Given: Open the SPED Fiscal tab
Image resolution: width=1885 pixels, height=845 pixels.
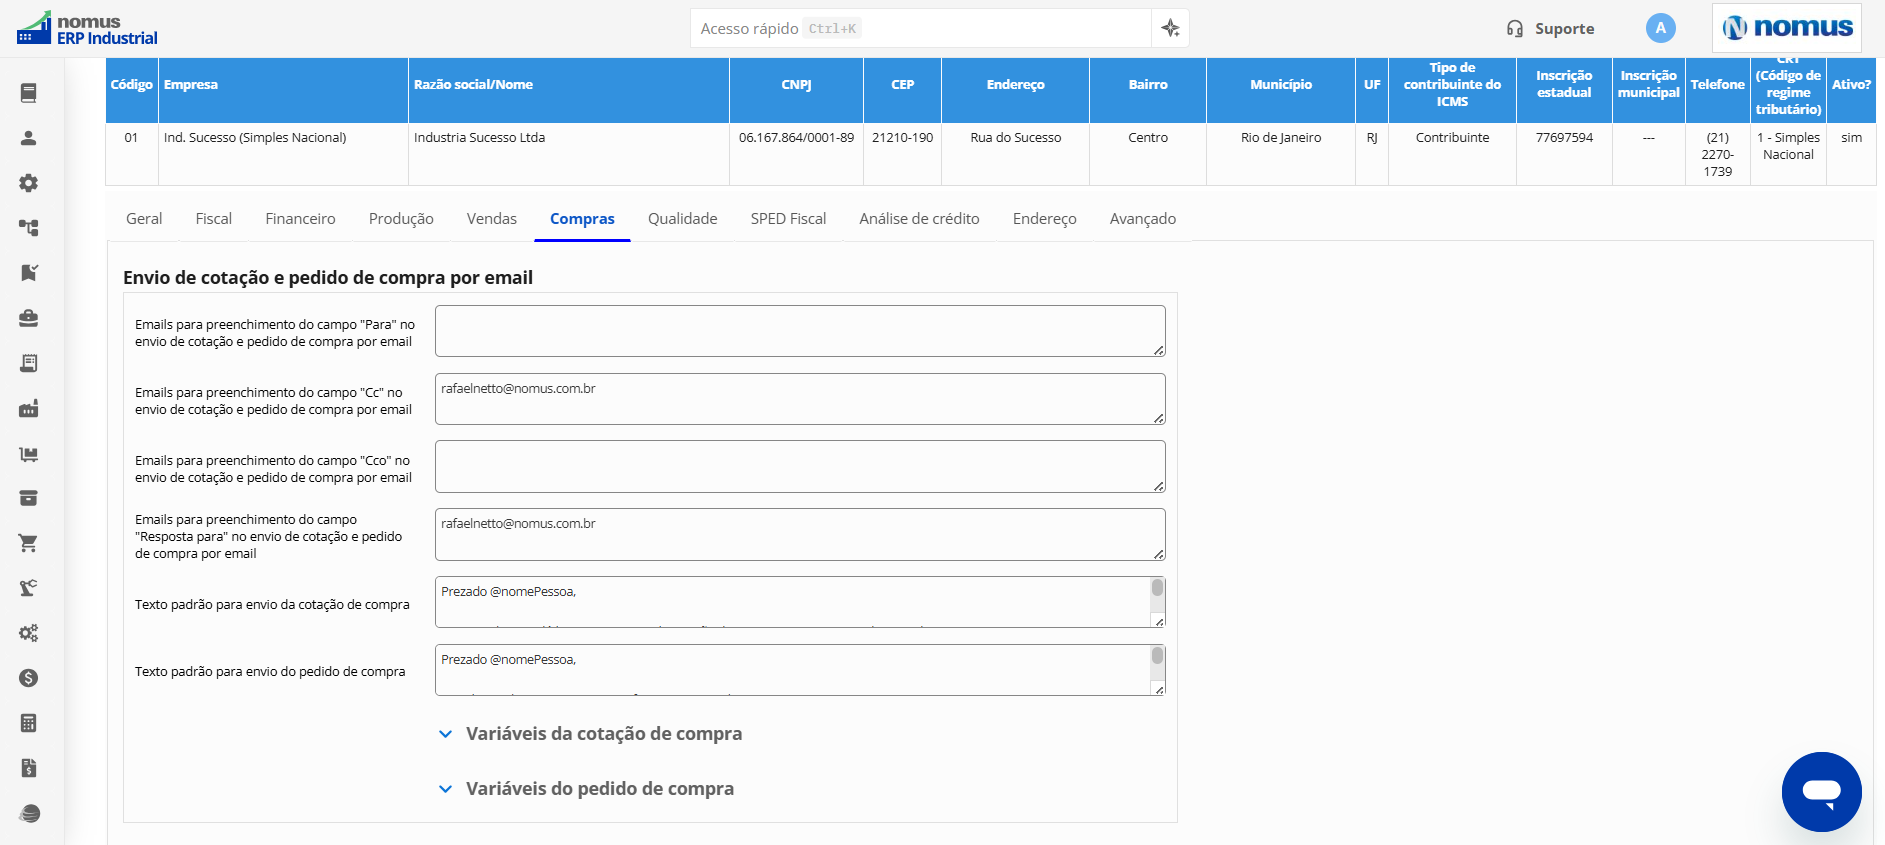Looking at the screenshot, I should pyautogui.click(x=788, y=219).
